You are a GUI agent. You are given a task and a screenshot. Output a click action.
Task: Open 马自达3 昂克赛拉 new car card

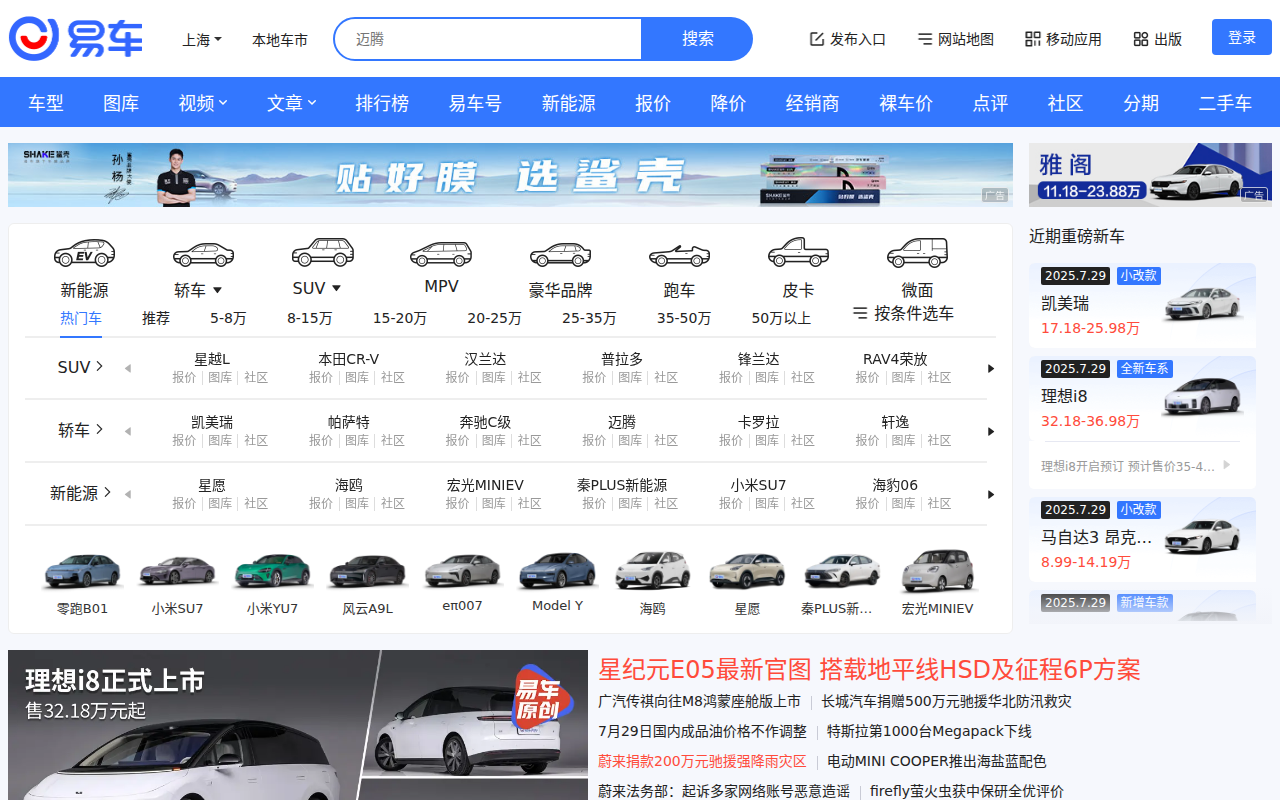tap(1142, 538)
